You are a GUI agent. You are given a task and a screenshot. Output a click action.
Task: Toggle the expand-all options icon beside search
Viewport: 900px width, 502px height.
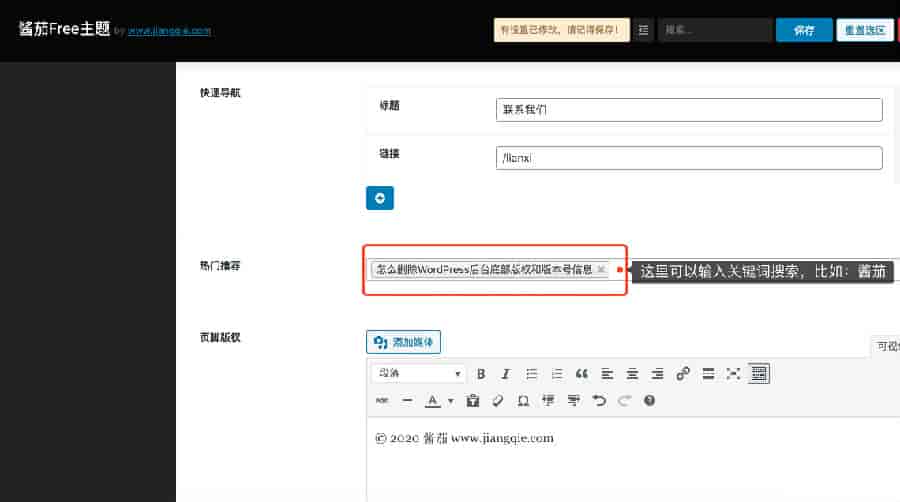643,30
